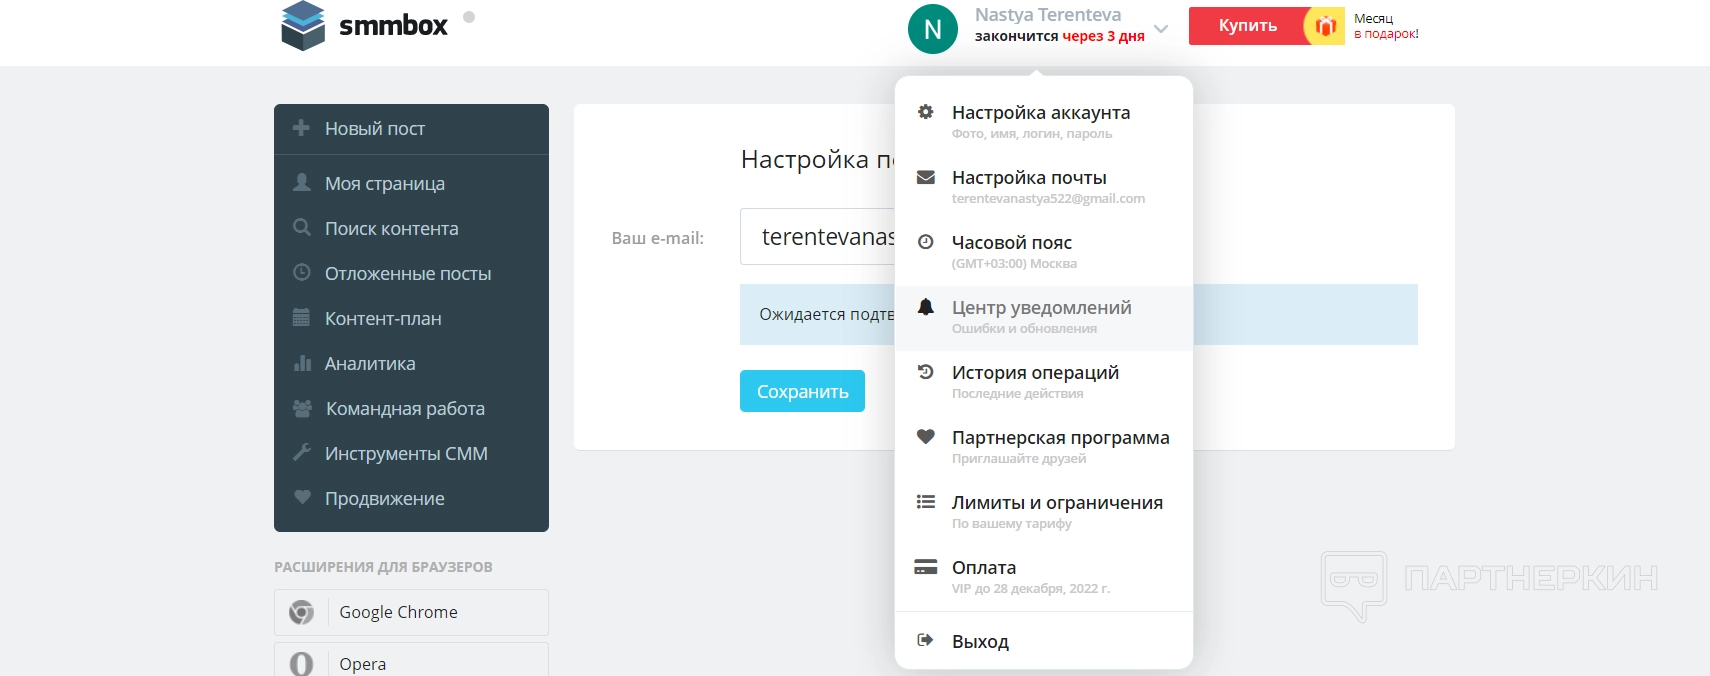This screenshot has height=676, width=1710.
Task: Open Продвижение section
Action: (411, 498)
